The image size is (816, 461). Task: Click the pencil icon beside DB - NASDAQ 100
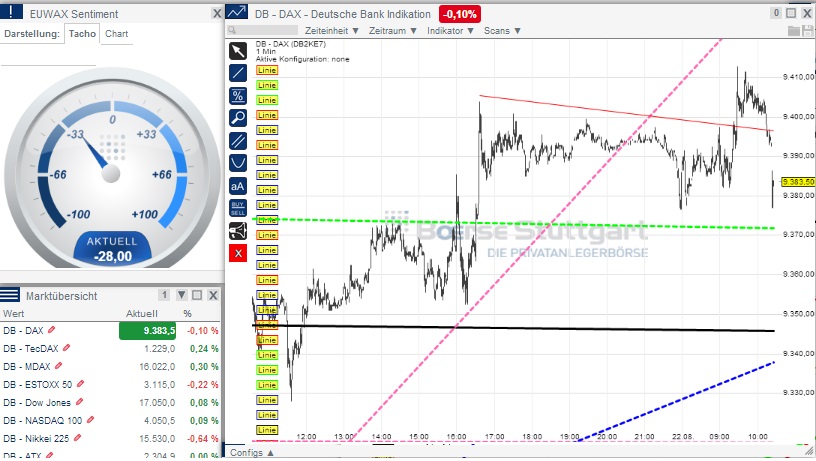pyautogui.click(x=91, y=420)
